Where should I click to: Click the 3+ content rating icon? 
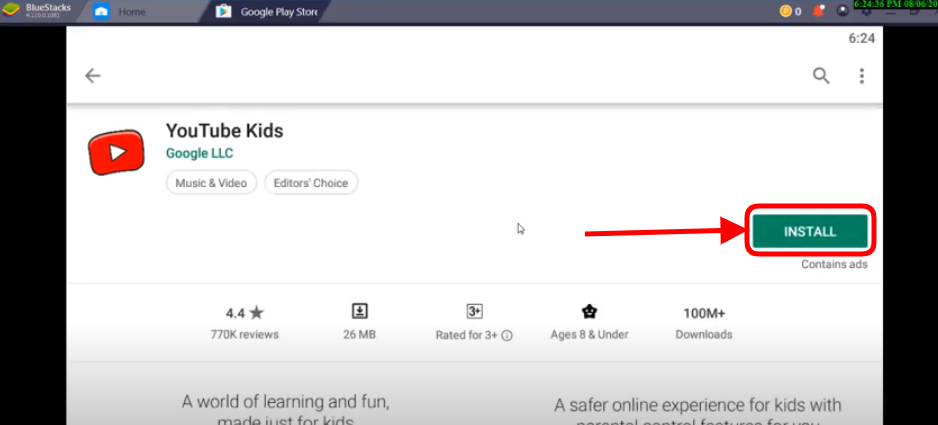point(474,311)
